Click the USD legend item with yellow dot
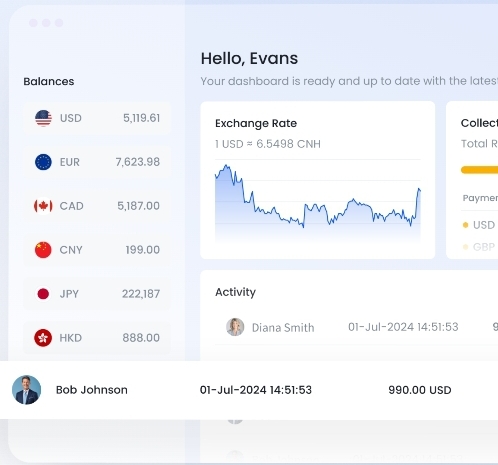 [x=479, y=225]
